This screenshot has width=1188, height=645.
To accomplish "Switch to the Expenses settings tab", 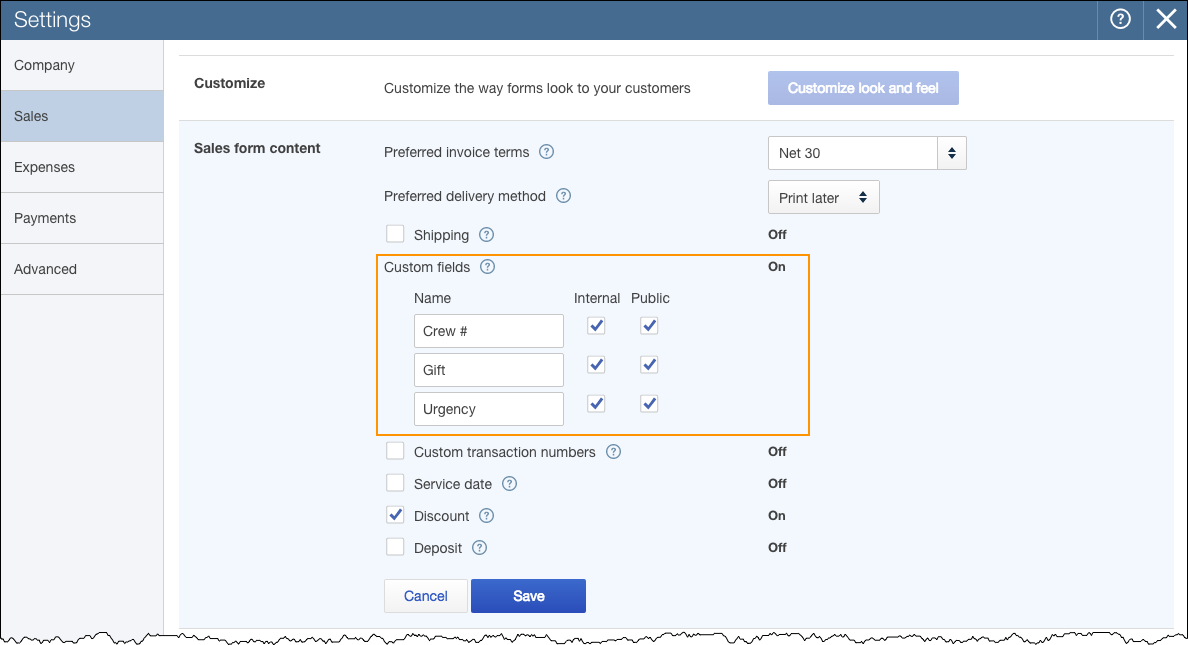I will pyautogui.click(x=44, y=167).
